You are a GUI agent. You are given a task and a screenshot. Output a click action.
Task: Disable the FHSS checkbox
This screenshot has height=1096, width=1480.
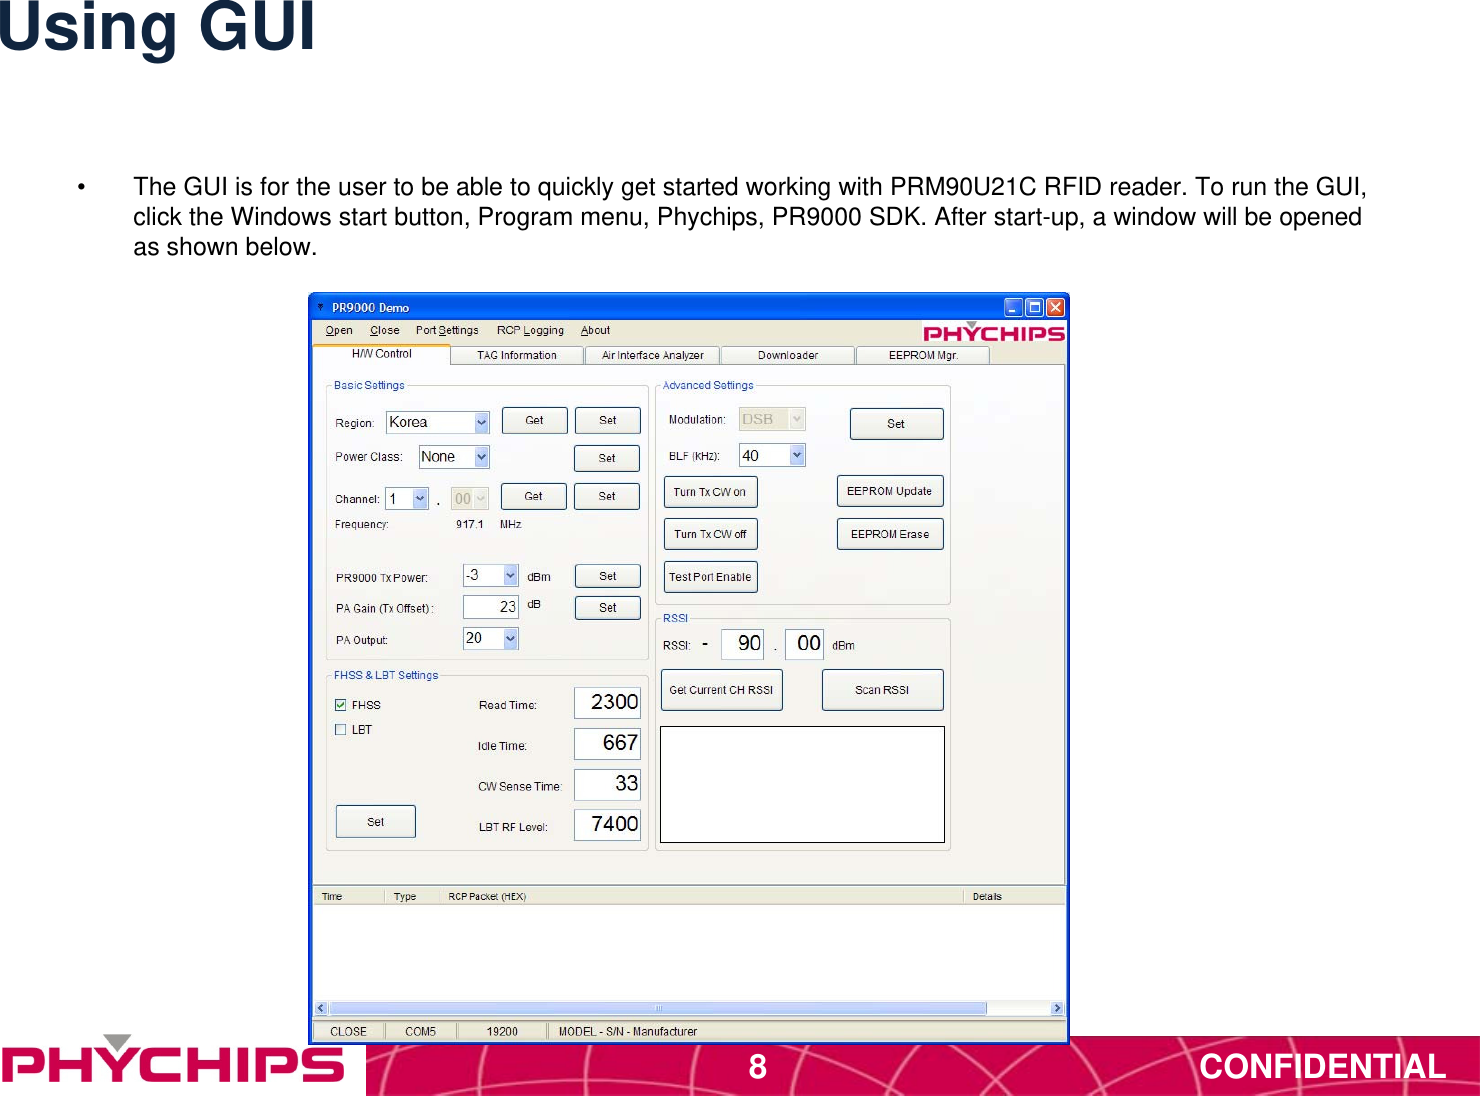pyautogui.click(x=339, y=705)
